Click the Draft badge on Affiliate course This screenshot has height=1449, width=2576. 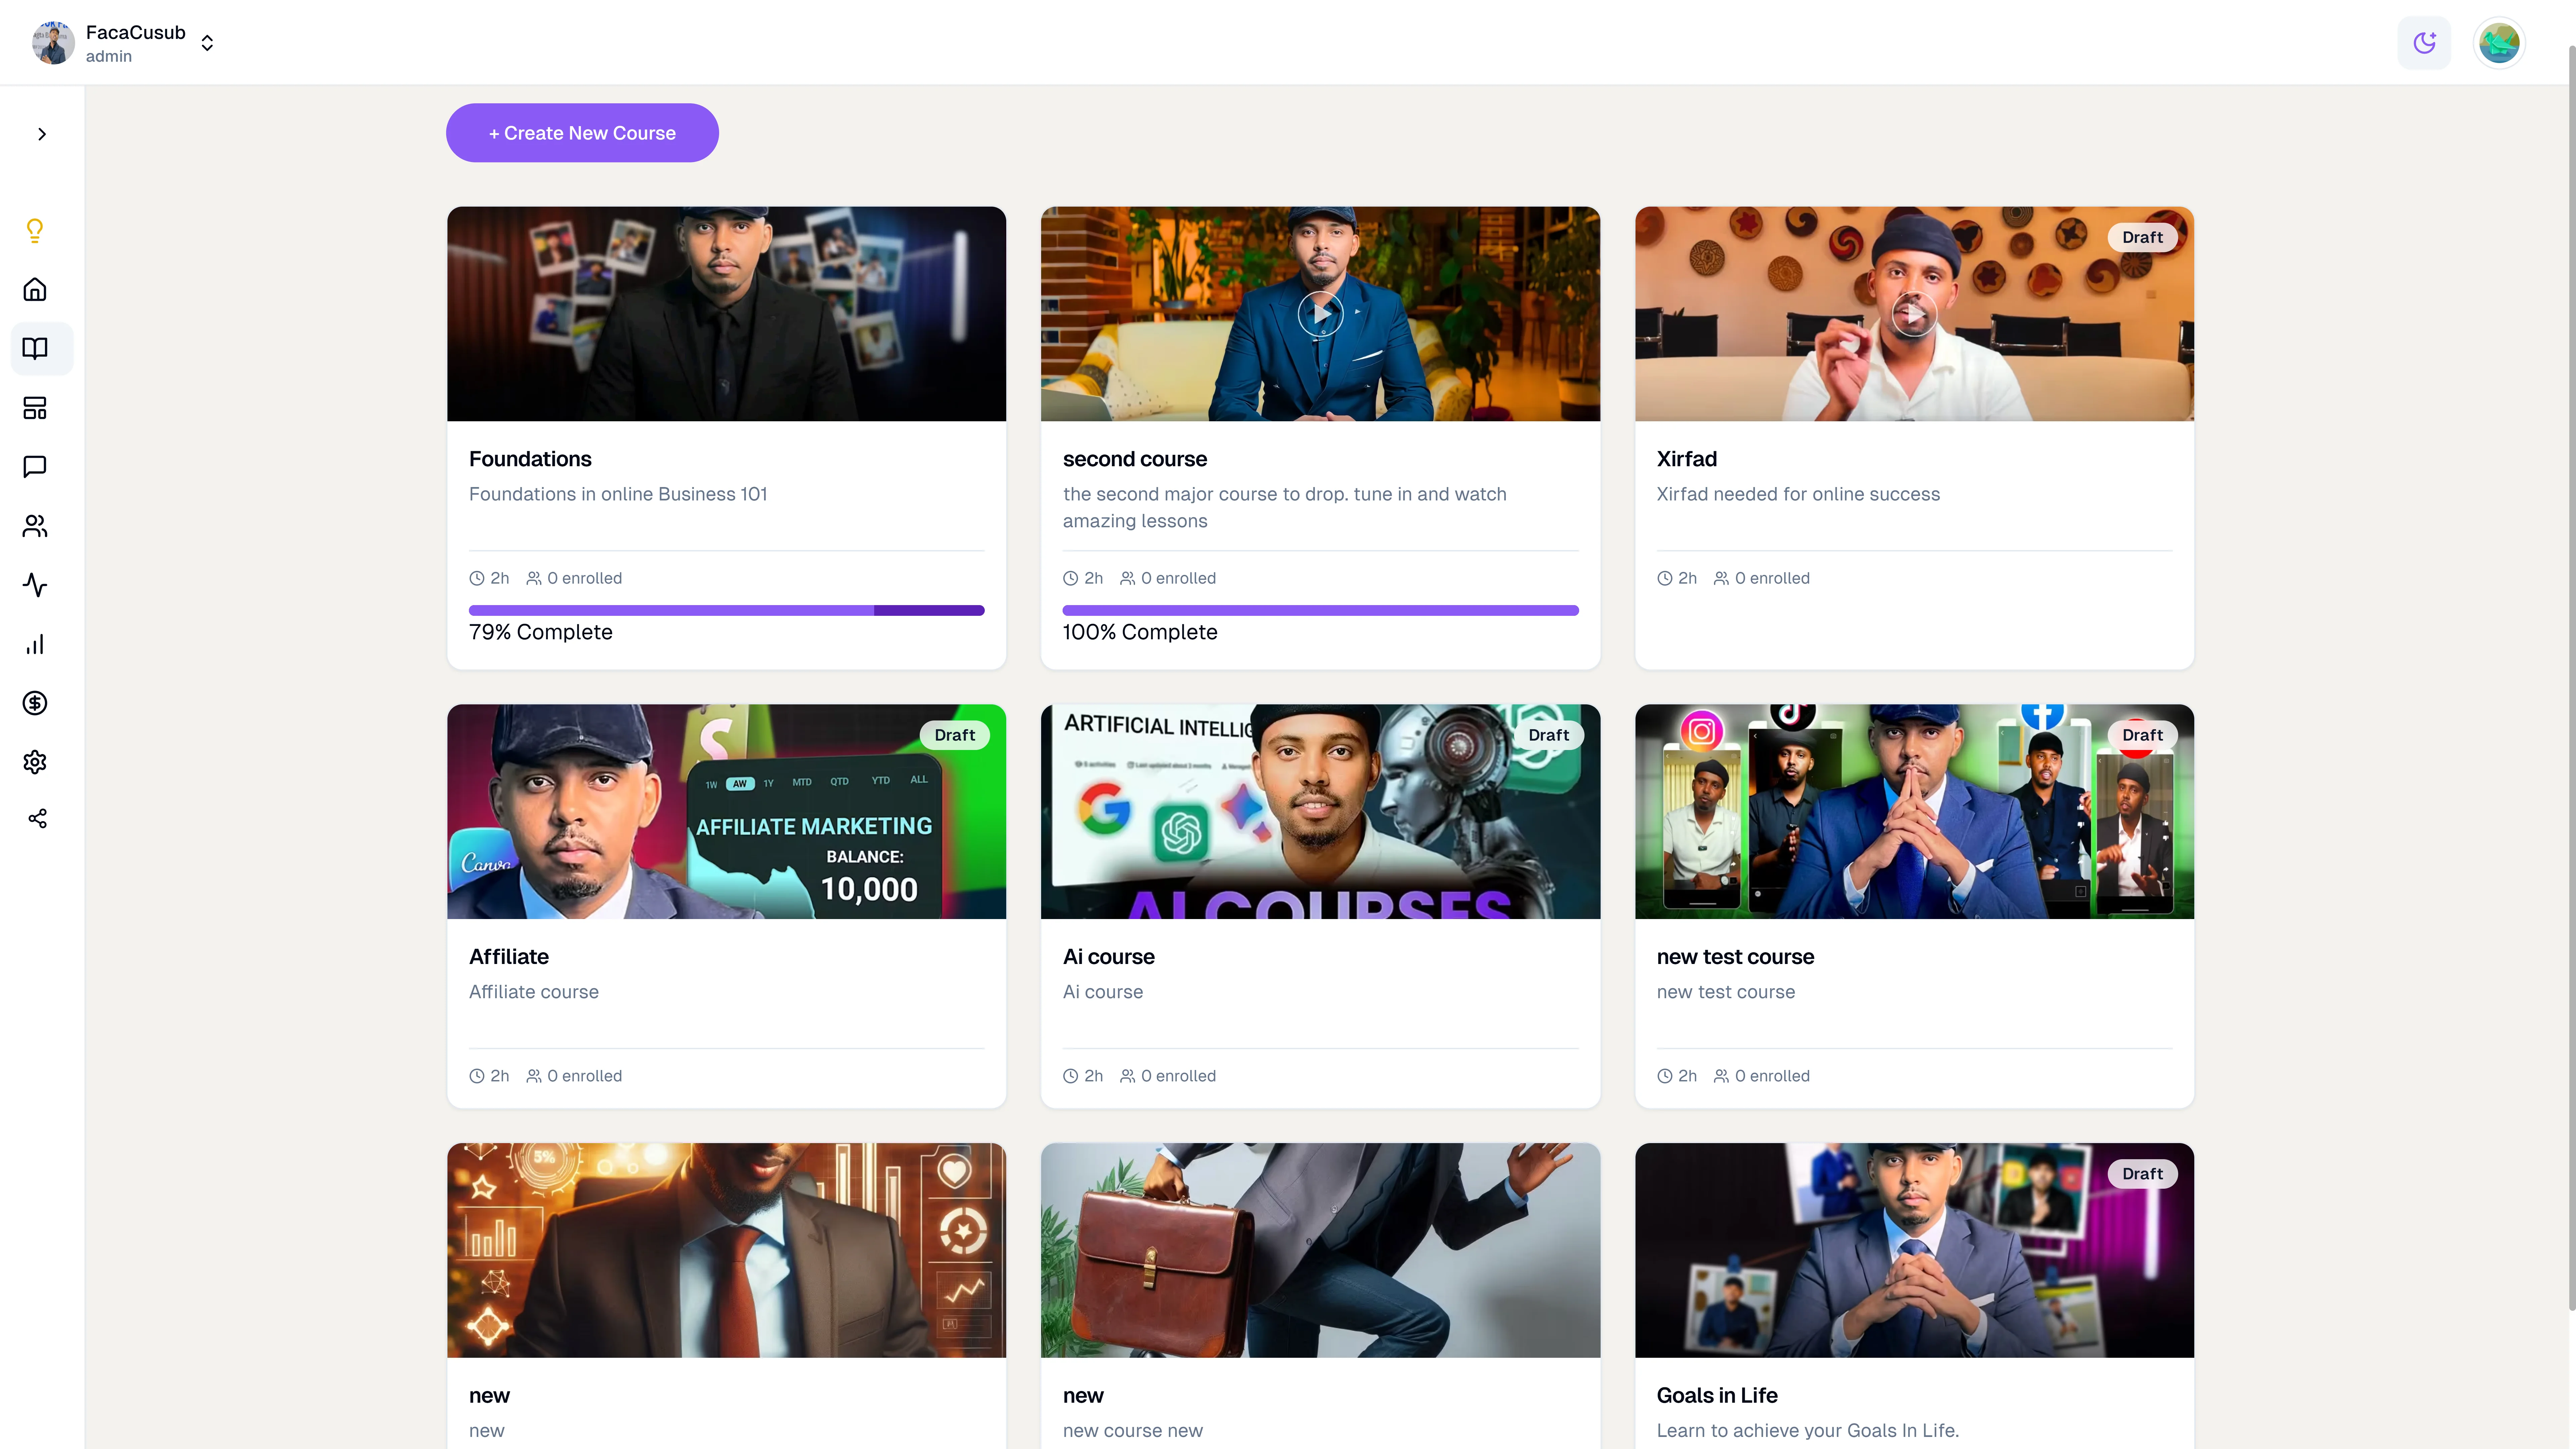coord(954,735)
